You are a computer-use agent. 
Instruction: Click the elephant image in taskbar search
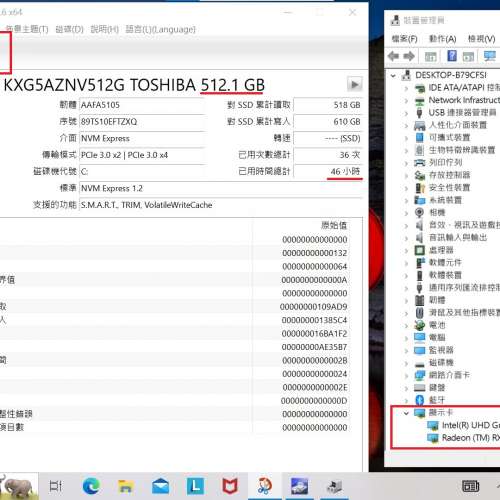pos(19,486)
